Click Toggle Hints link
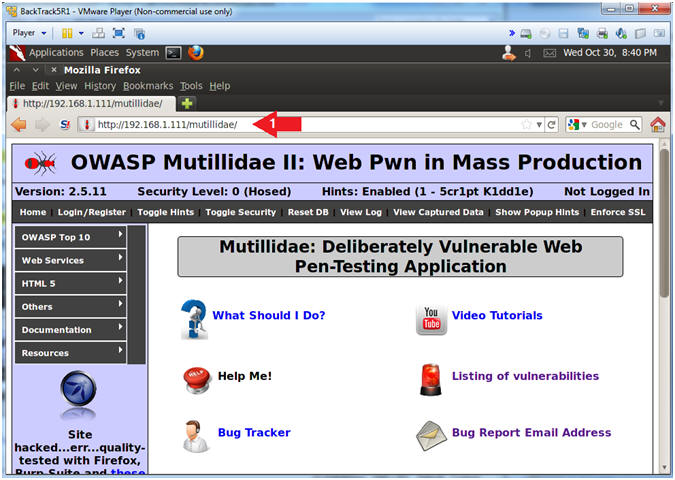 tap(165, 212)
